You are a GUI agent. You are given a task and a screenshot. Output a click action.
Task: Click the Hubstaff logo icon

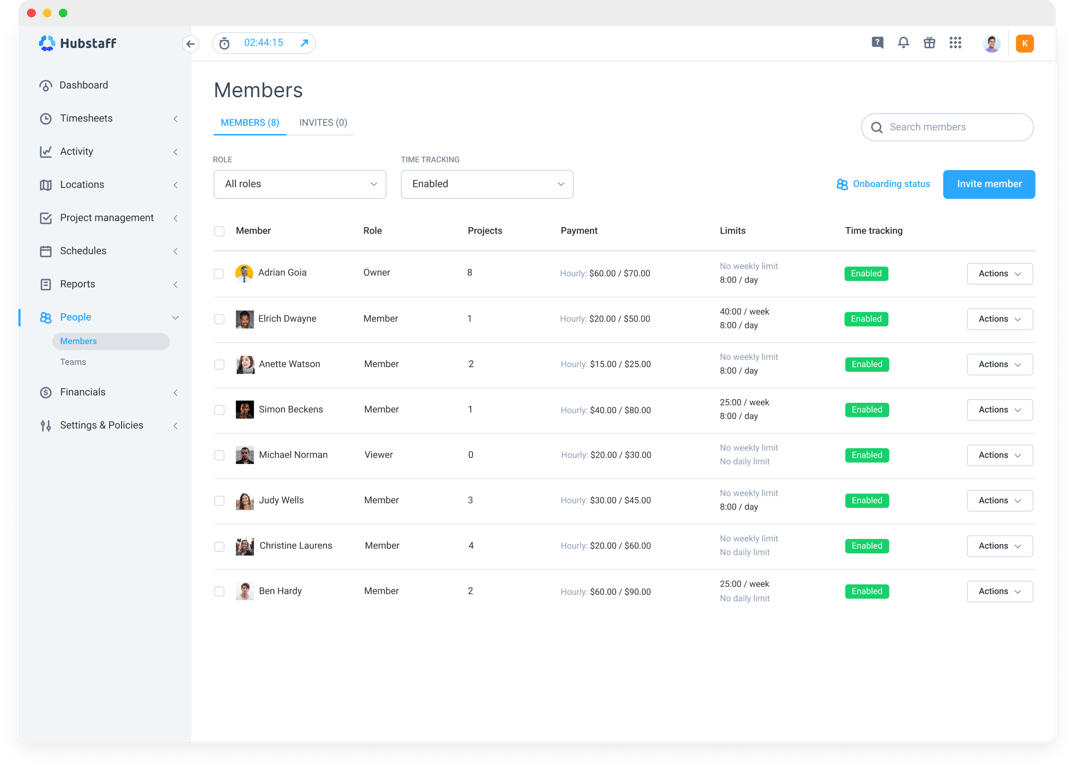click(47, 43)
